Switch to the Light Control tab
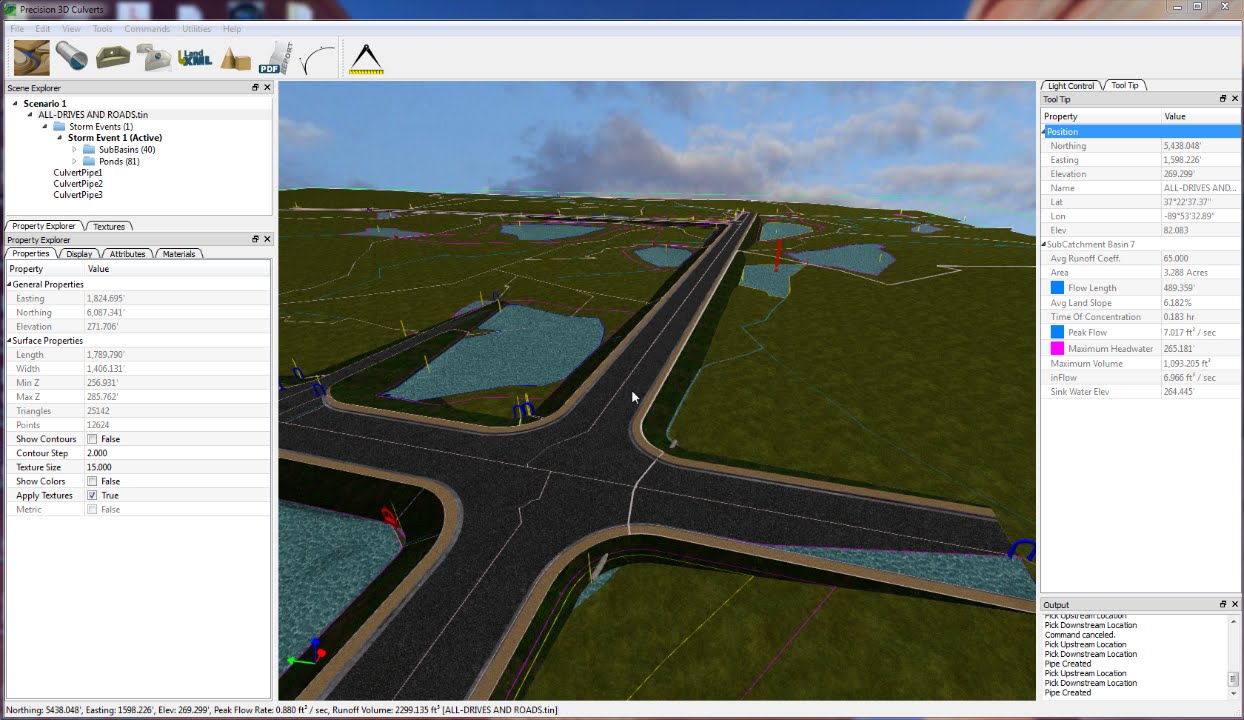Screen dimensions: 1244x720 pyautogui.click(x=1071, y=86)
